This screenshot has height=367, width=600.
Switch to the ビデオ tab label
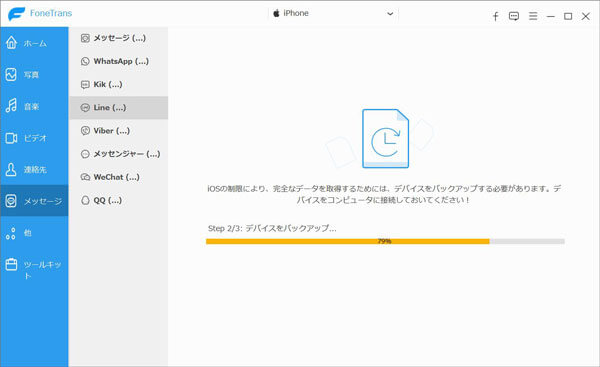35,138
